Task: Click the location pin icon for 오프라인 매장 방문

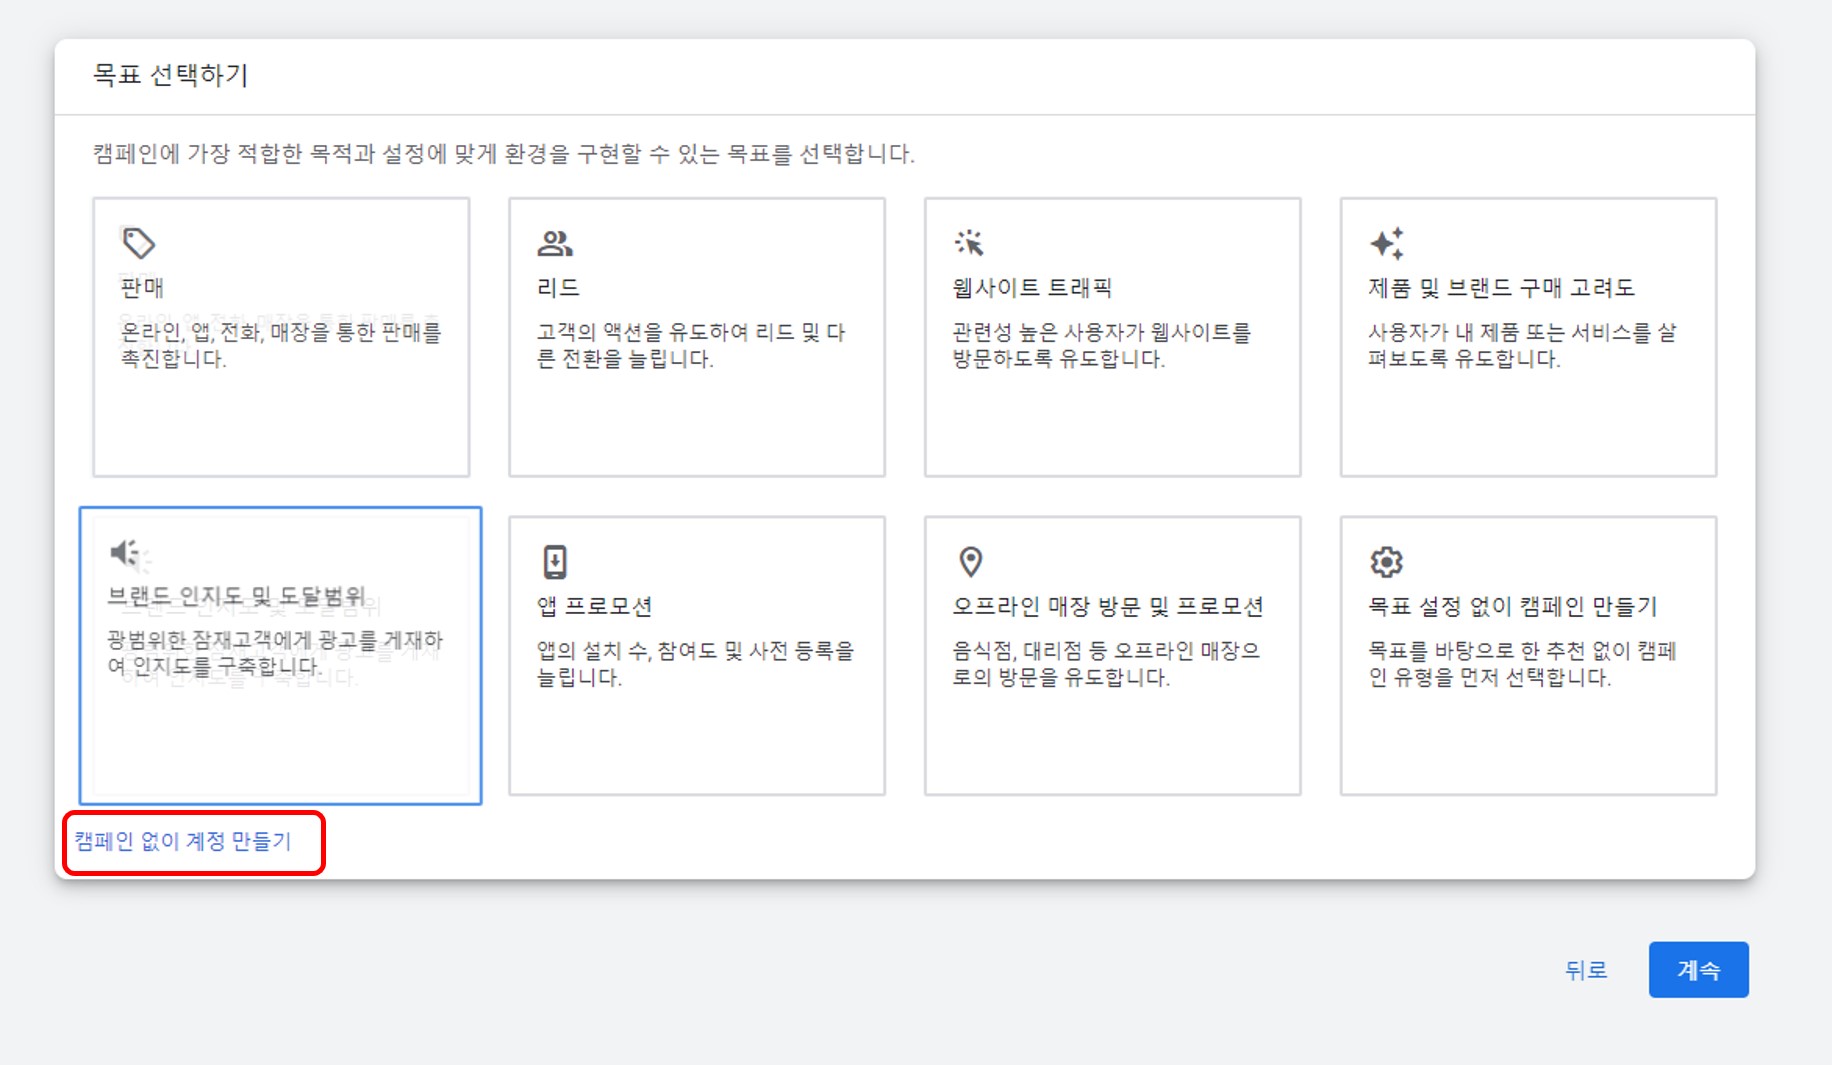Action: [971, 561]
